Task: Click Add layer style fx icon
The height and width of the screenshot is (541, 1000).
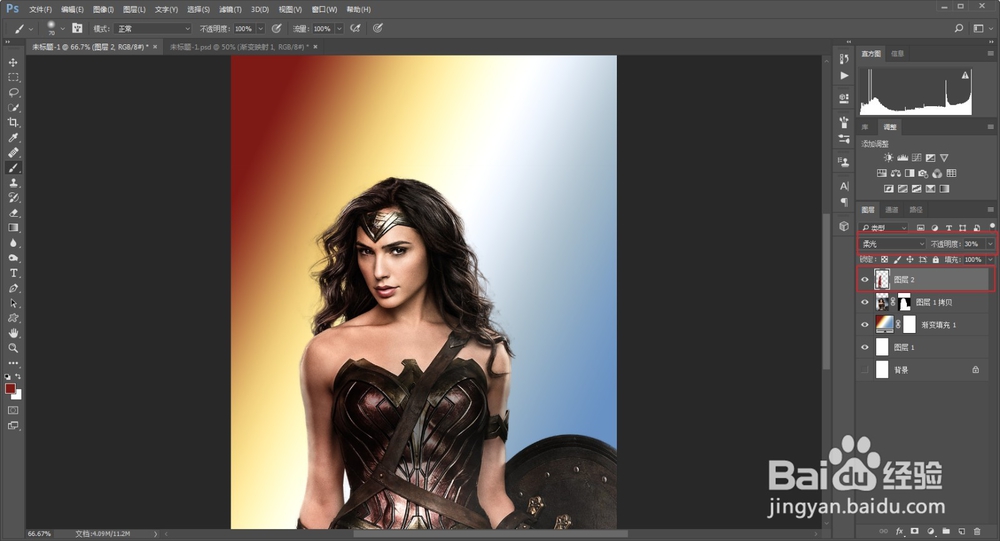Action: [899, 531]
